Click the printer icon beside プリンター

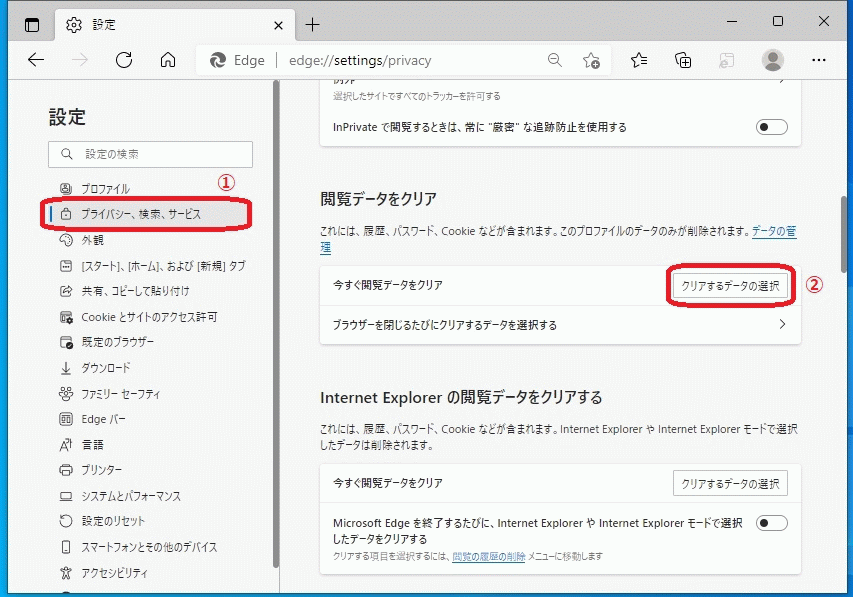[66, 470]
